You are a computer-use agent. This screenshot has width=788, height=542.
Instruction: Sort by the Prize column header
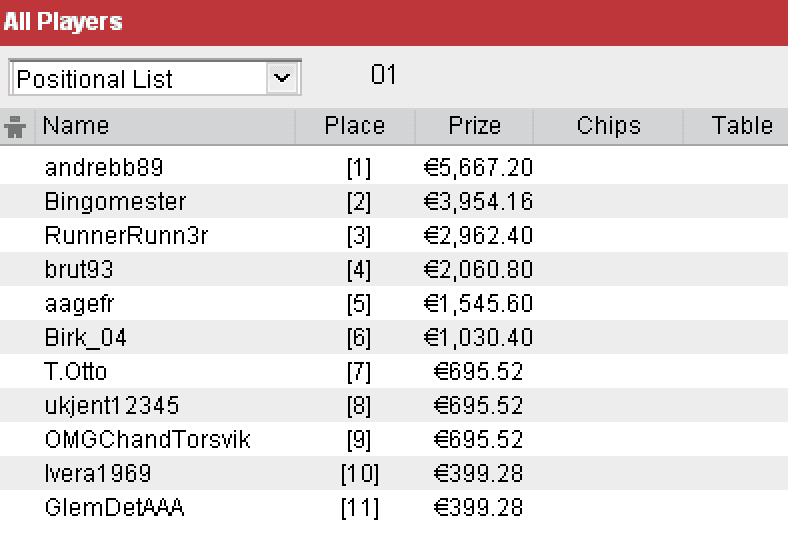click(474, 126)
